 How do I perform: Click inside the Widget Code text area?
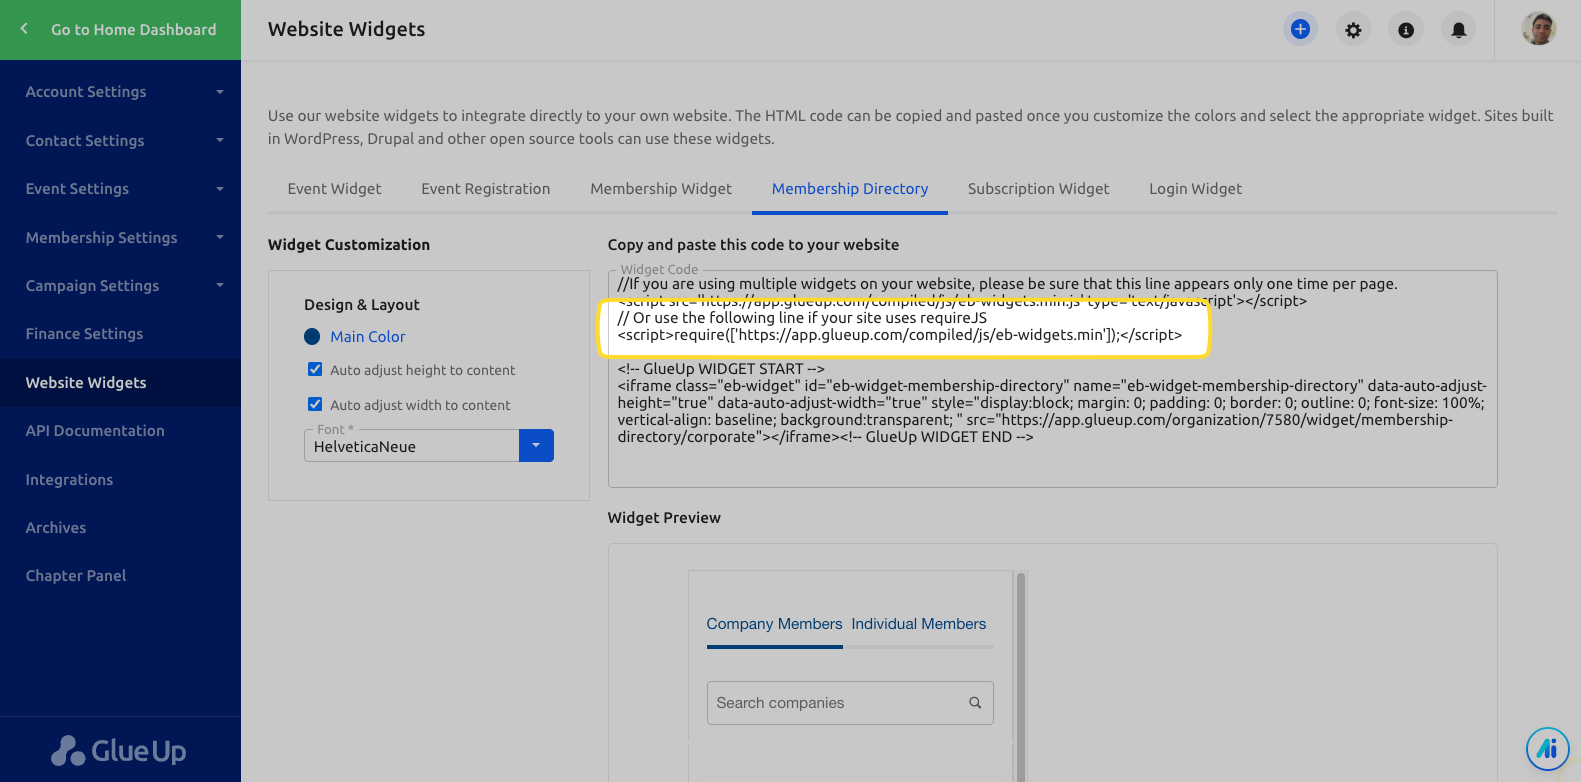[1052, 379]
